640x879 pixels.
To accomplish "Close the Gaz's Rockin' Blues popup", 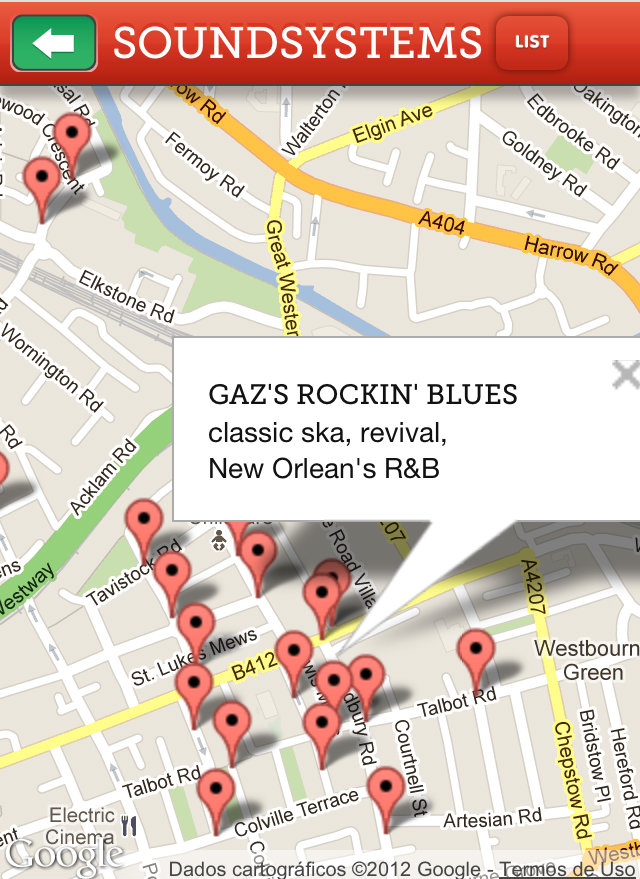I will [x=625, y=375].
